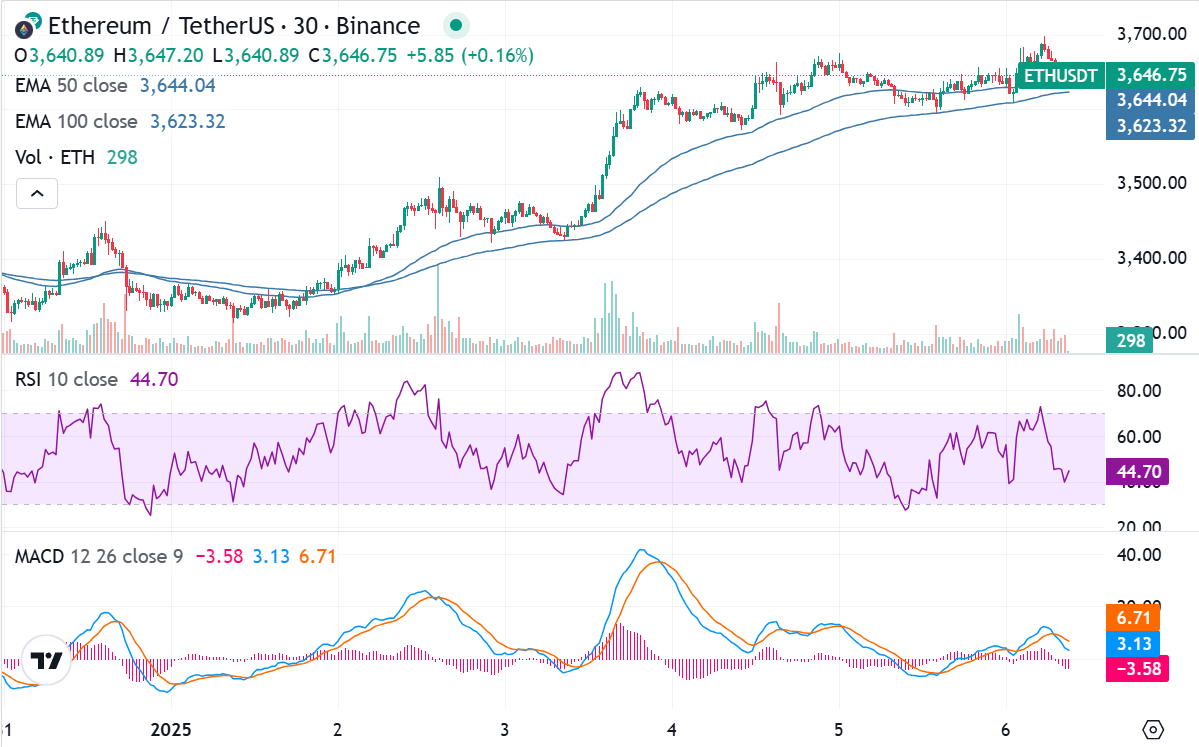1199x747 pixels.
Task: Select the RSI 10 close legend
Action: point(67,379)
